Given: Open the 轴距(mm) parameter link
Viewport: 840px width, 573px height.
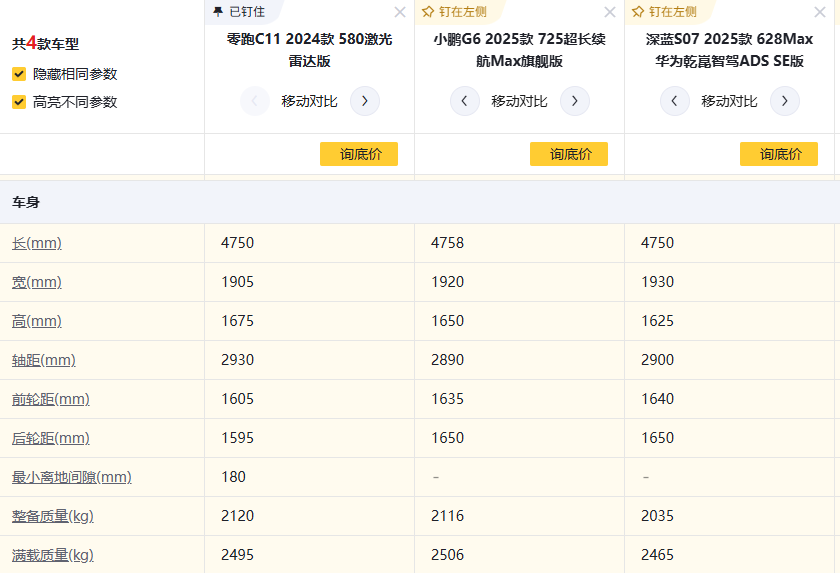Looking at the screenshot, I should point(43,360).
